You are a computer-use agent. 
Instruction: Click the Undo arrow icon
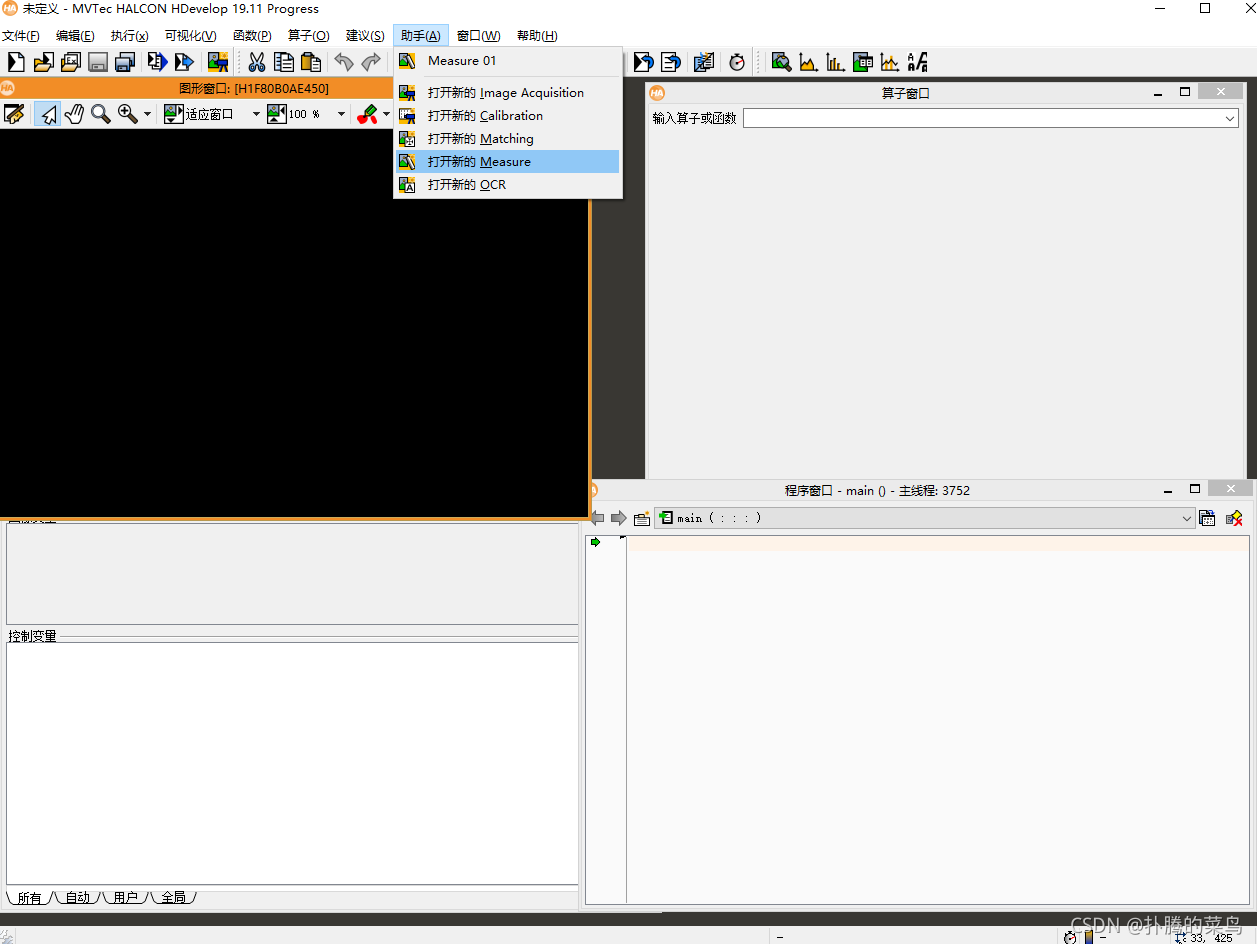[344, 62]
